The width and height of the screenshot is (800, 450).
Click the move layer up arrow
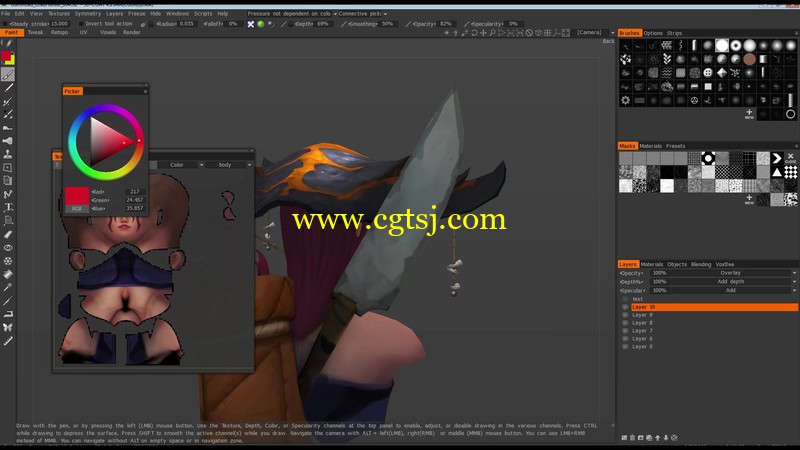(x=658, y=437)
